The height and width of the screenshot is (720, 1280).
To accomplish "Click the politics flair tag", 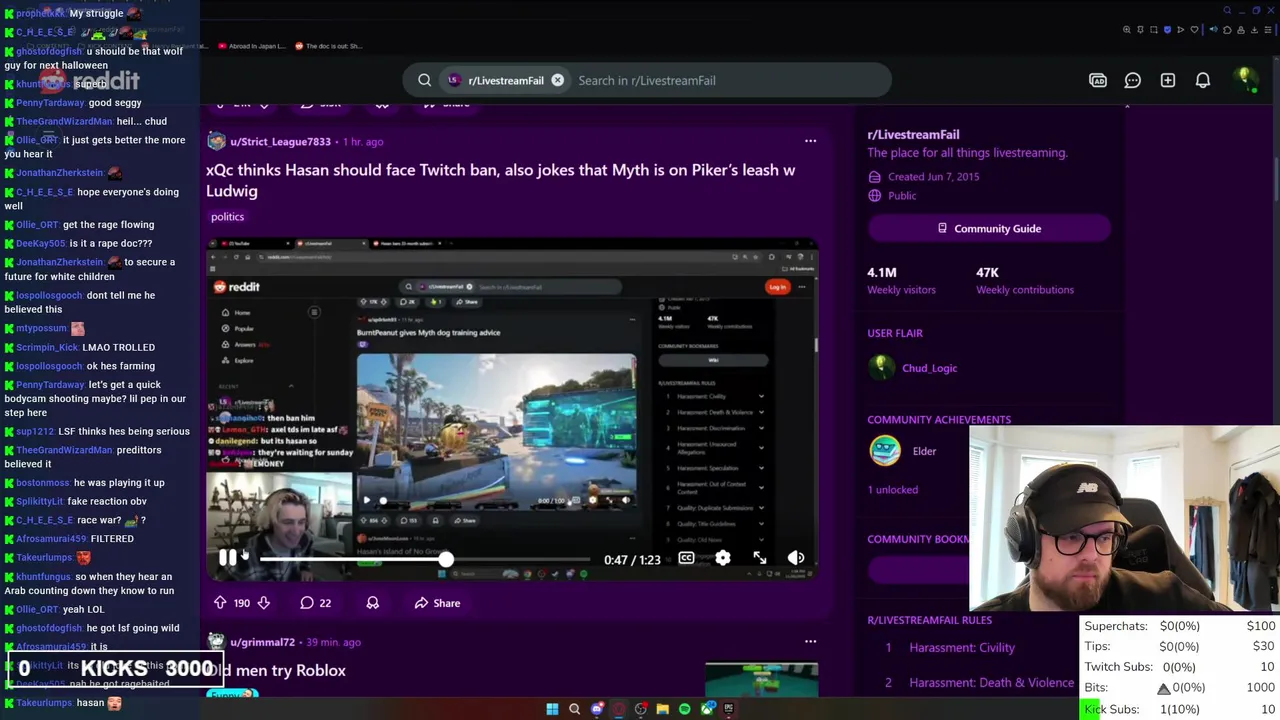I will [x=227, y=217].
